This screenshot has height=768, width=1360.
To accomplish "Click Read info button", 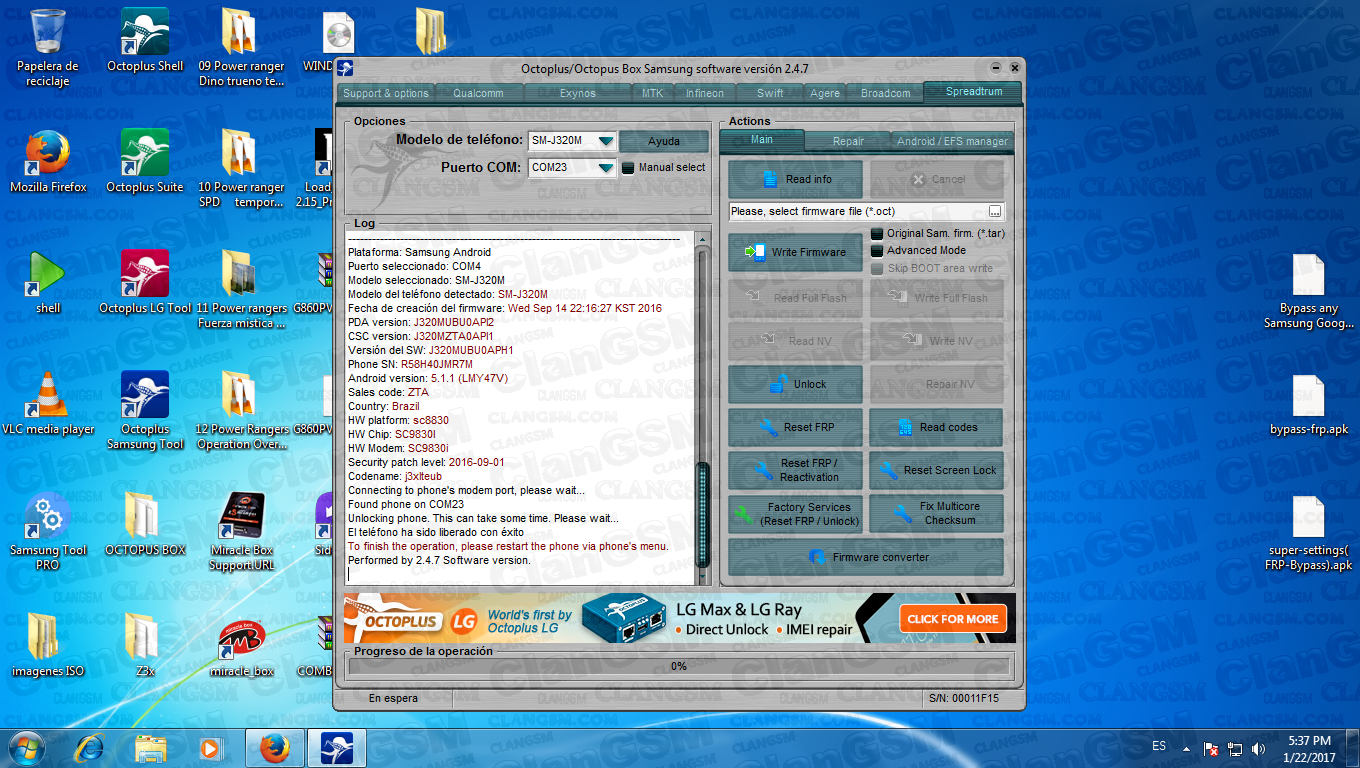I will point(795,179).
